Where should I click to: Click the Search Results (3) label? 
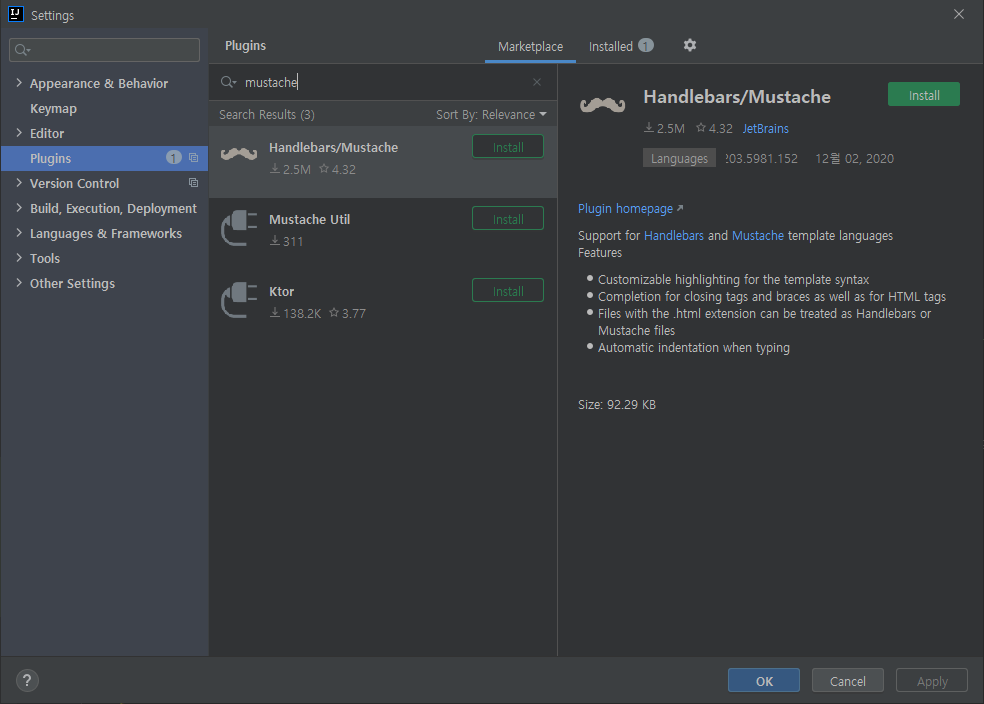tap(267, 114)
